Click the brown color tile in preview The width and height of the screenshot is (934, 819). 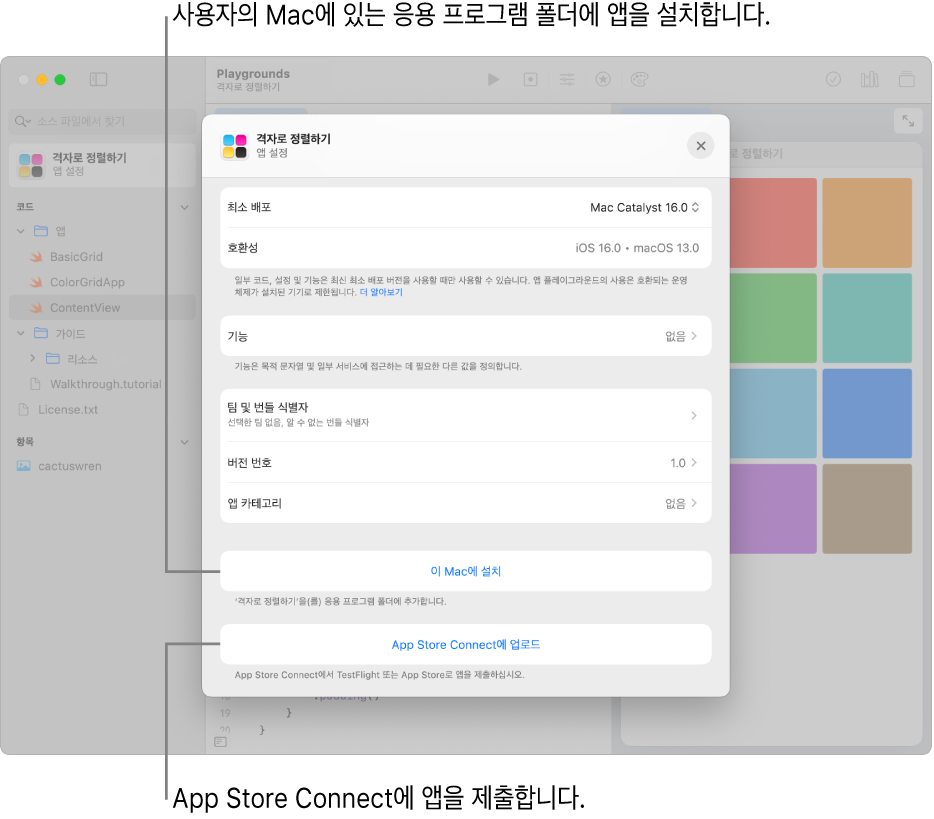pyautogui.click(x=867, y=509)
